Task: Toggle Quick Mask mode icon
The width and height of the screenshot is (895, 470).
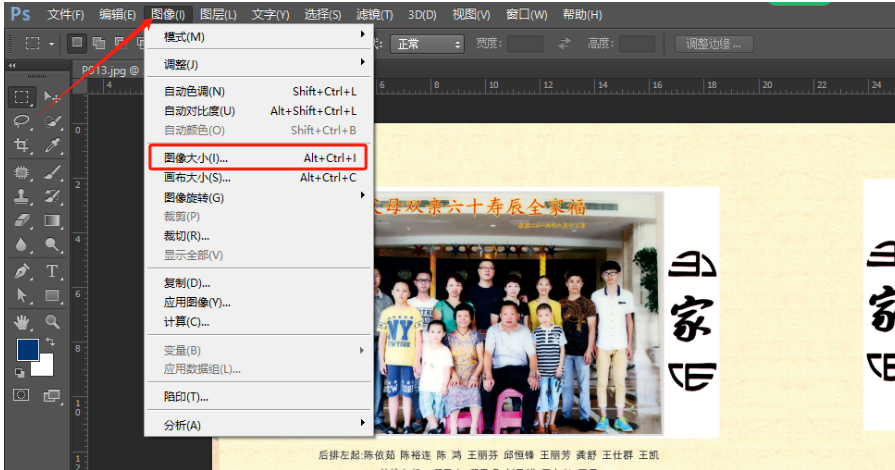Action: [21, 395]
